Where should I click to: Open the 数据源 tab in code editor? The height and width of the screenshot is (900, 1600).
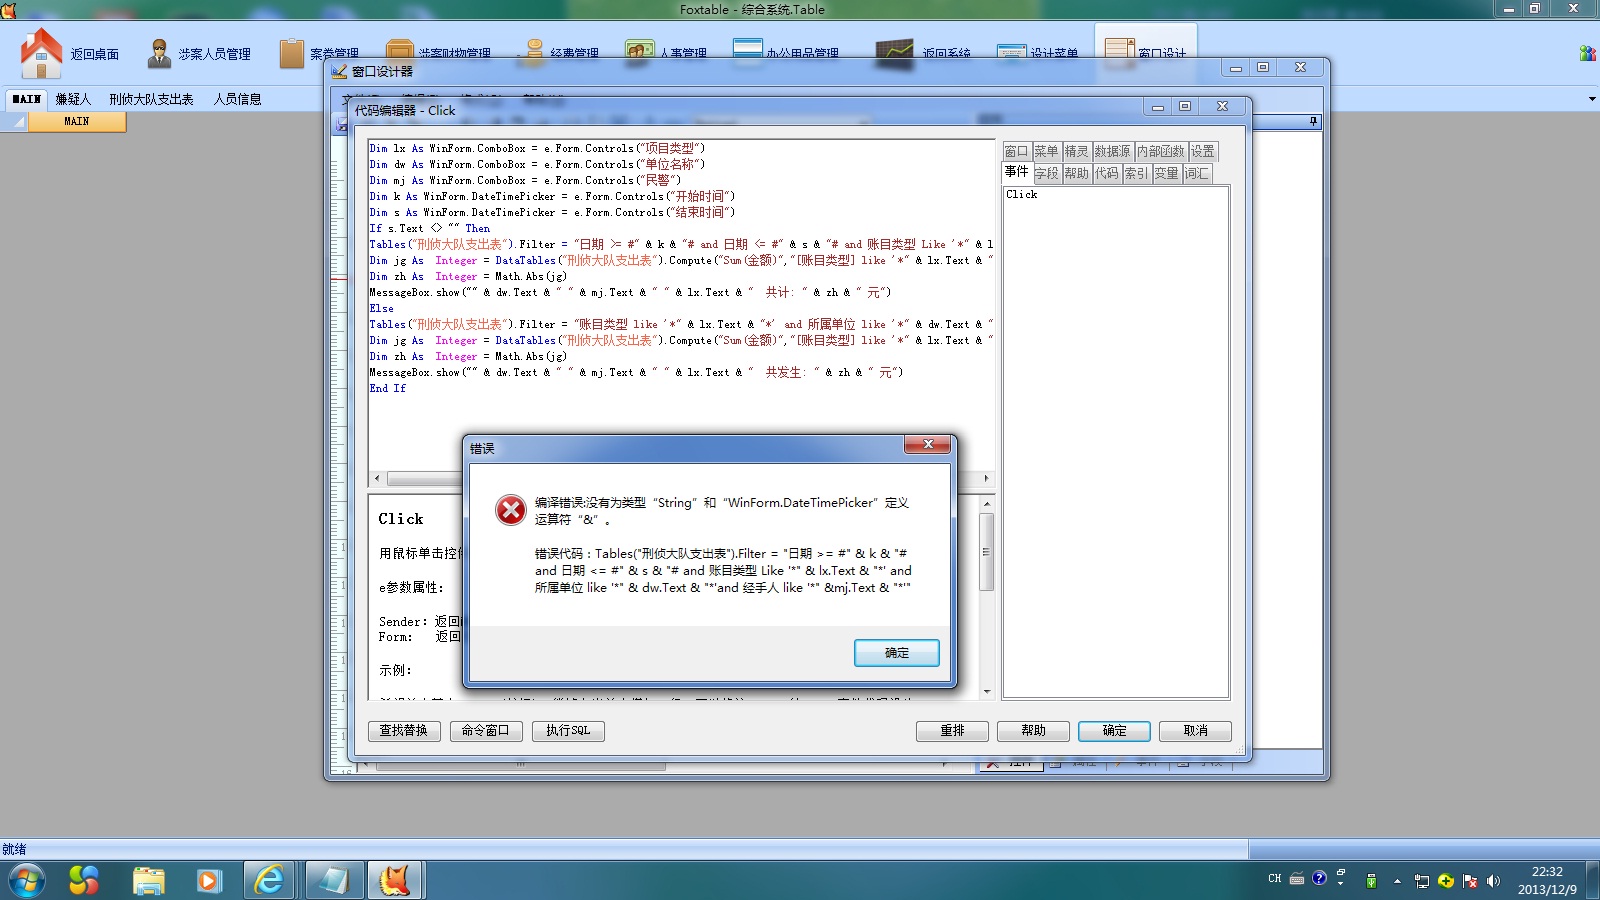tap(1112, 151)
